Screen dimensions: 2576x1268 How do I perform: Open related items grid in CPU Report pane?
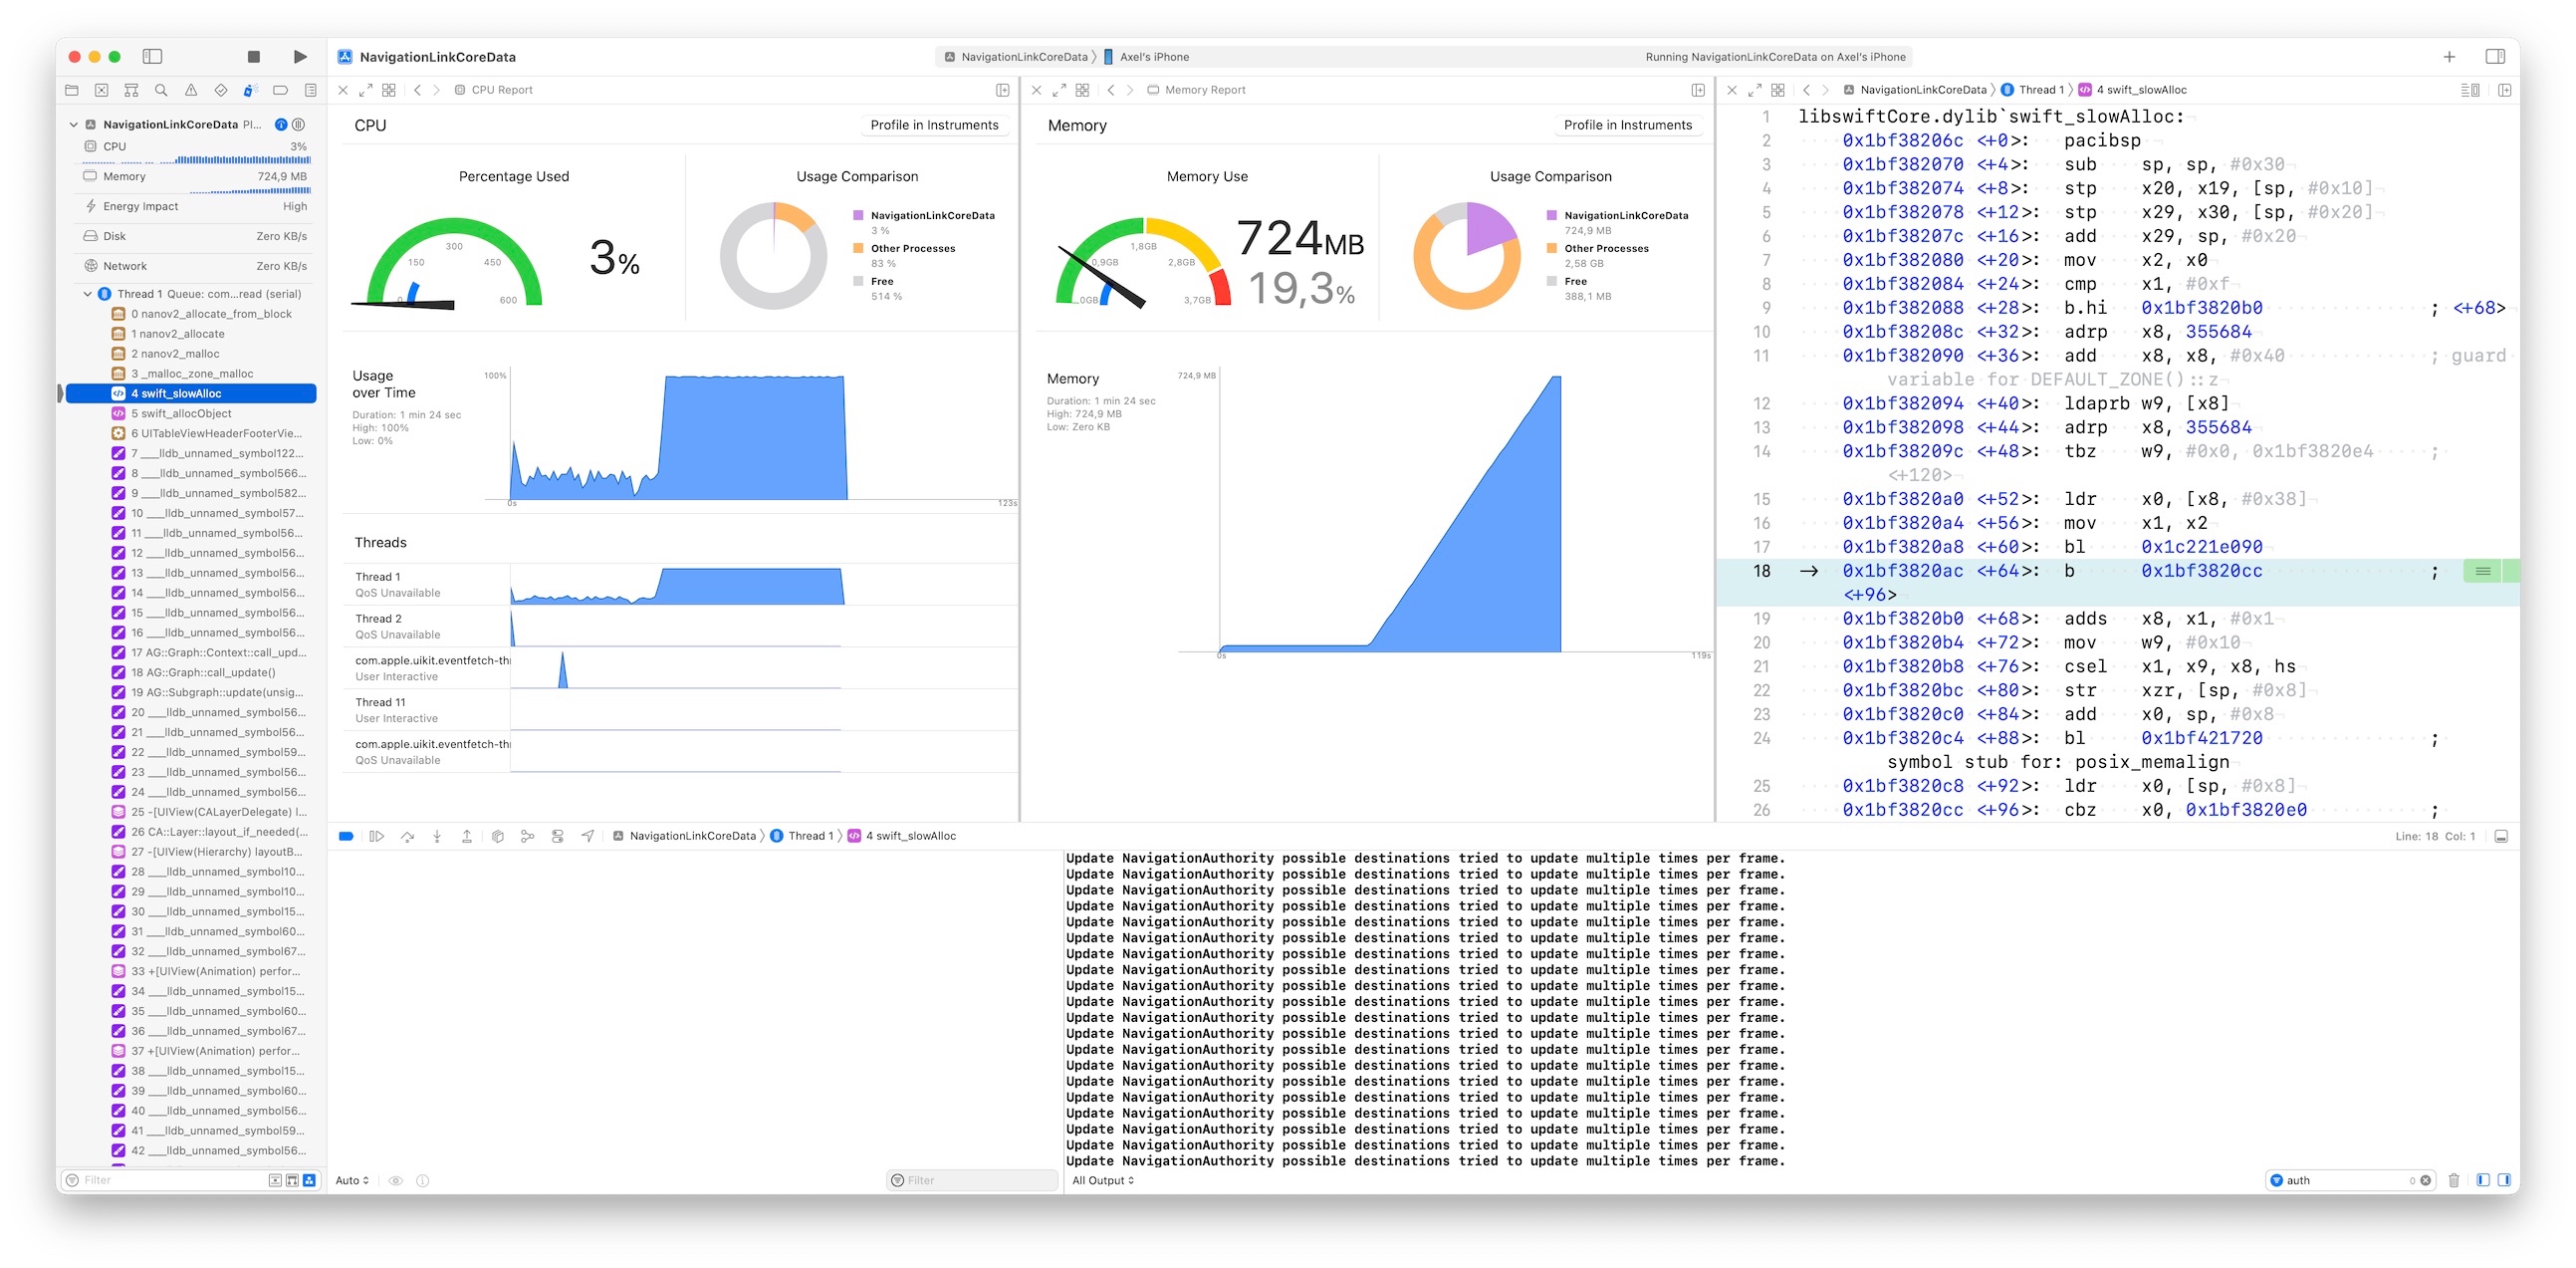389,90
